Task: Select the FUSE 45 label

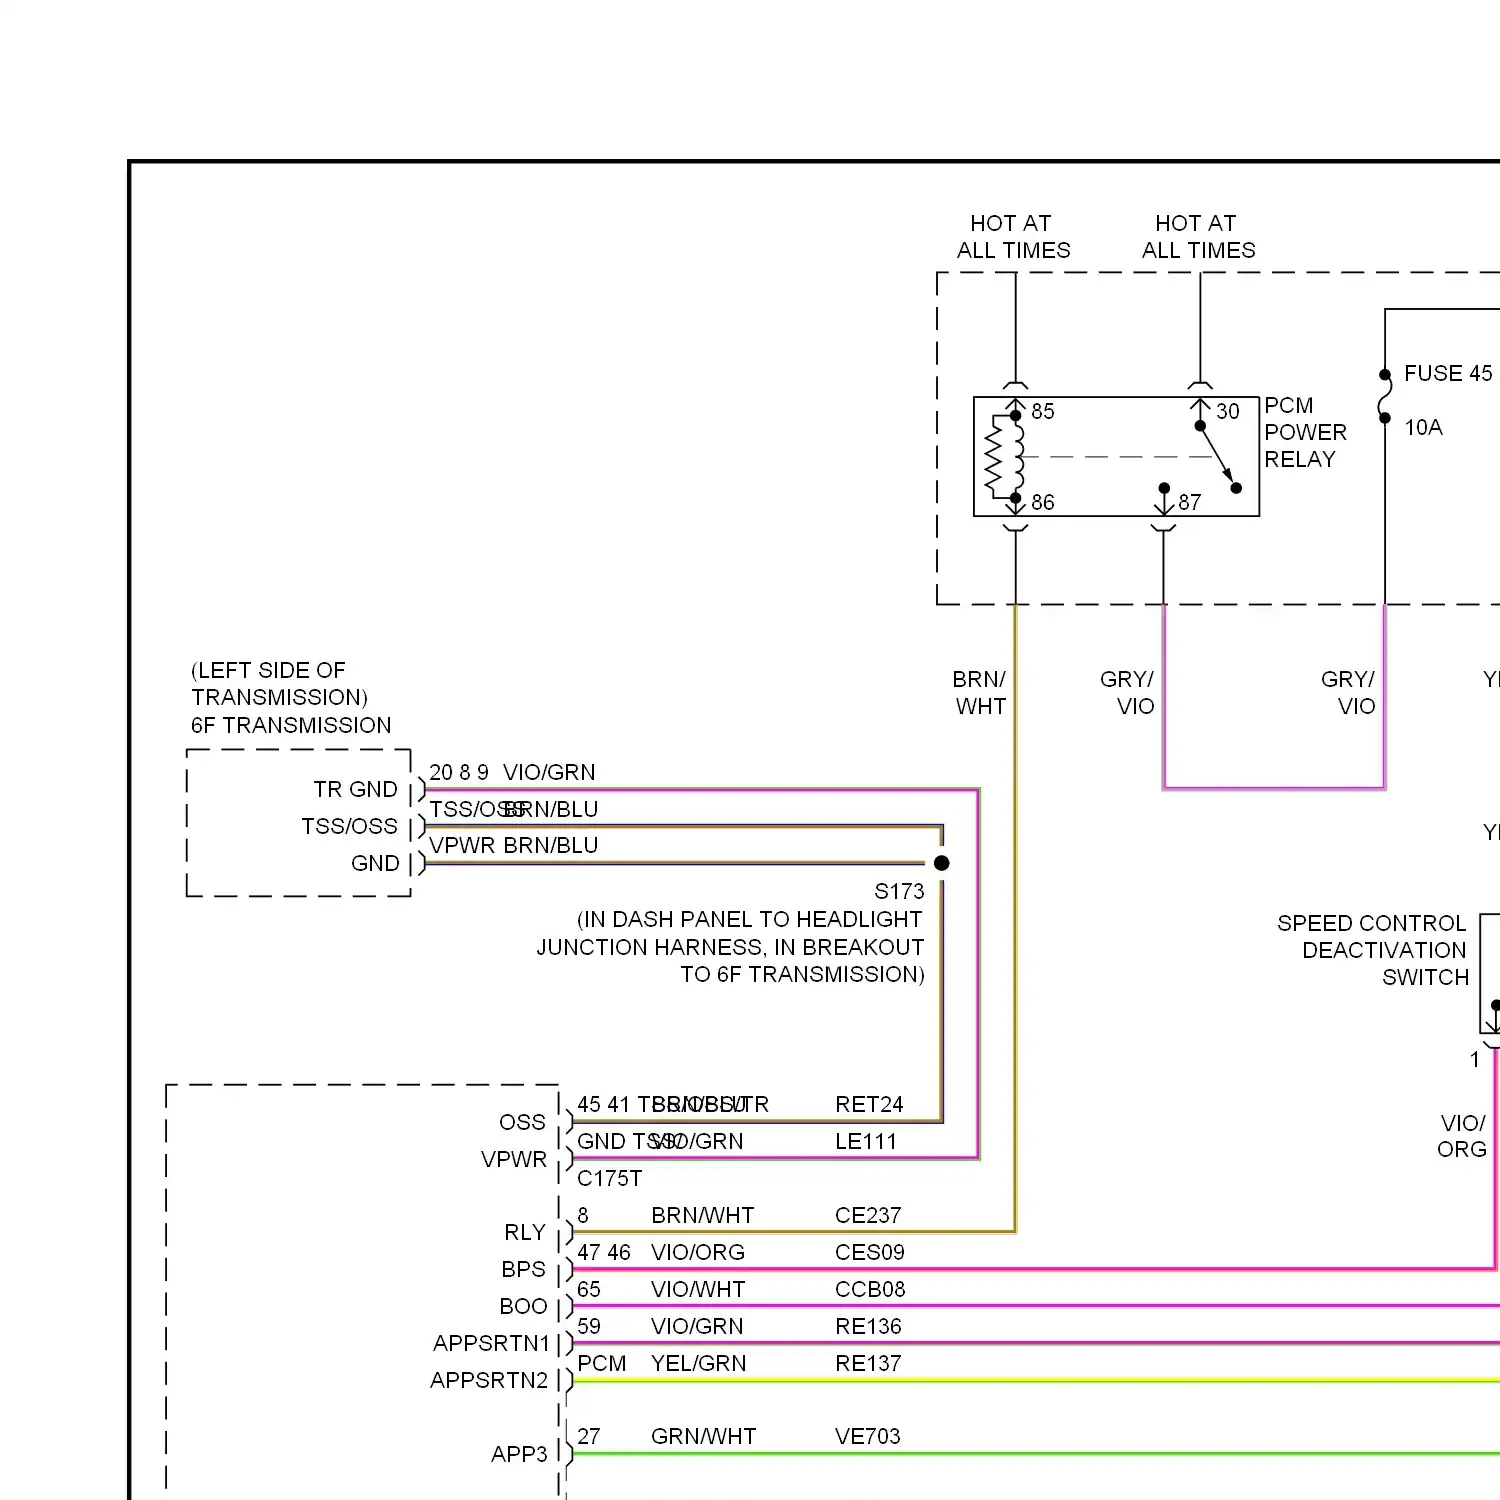Action: pos(1448,373)
